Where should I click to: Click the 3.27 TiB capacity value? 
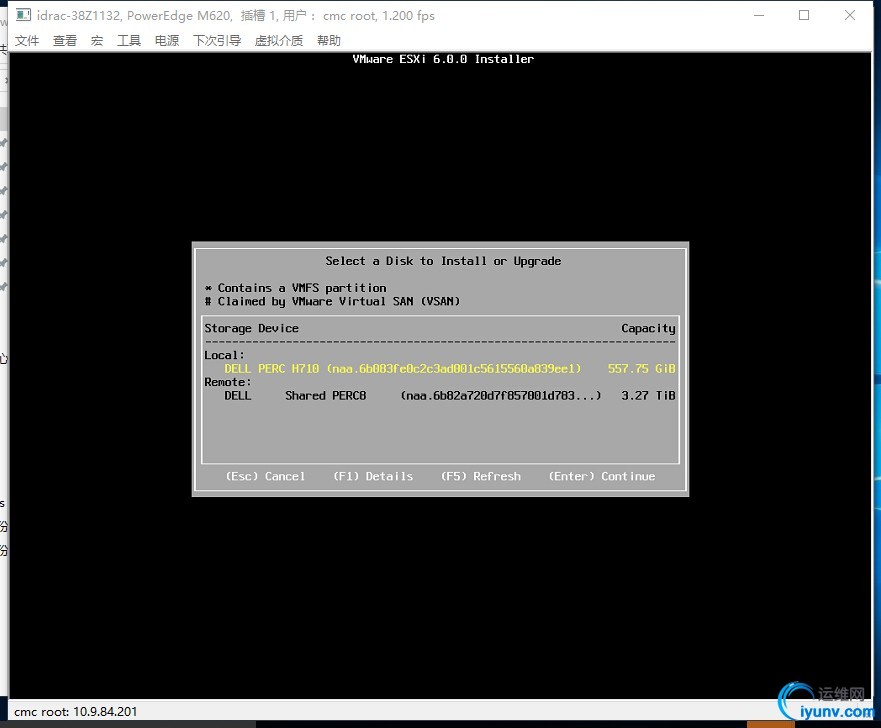point(648,395)
